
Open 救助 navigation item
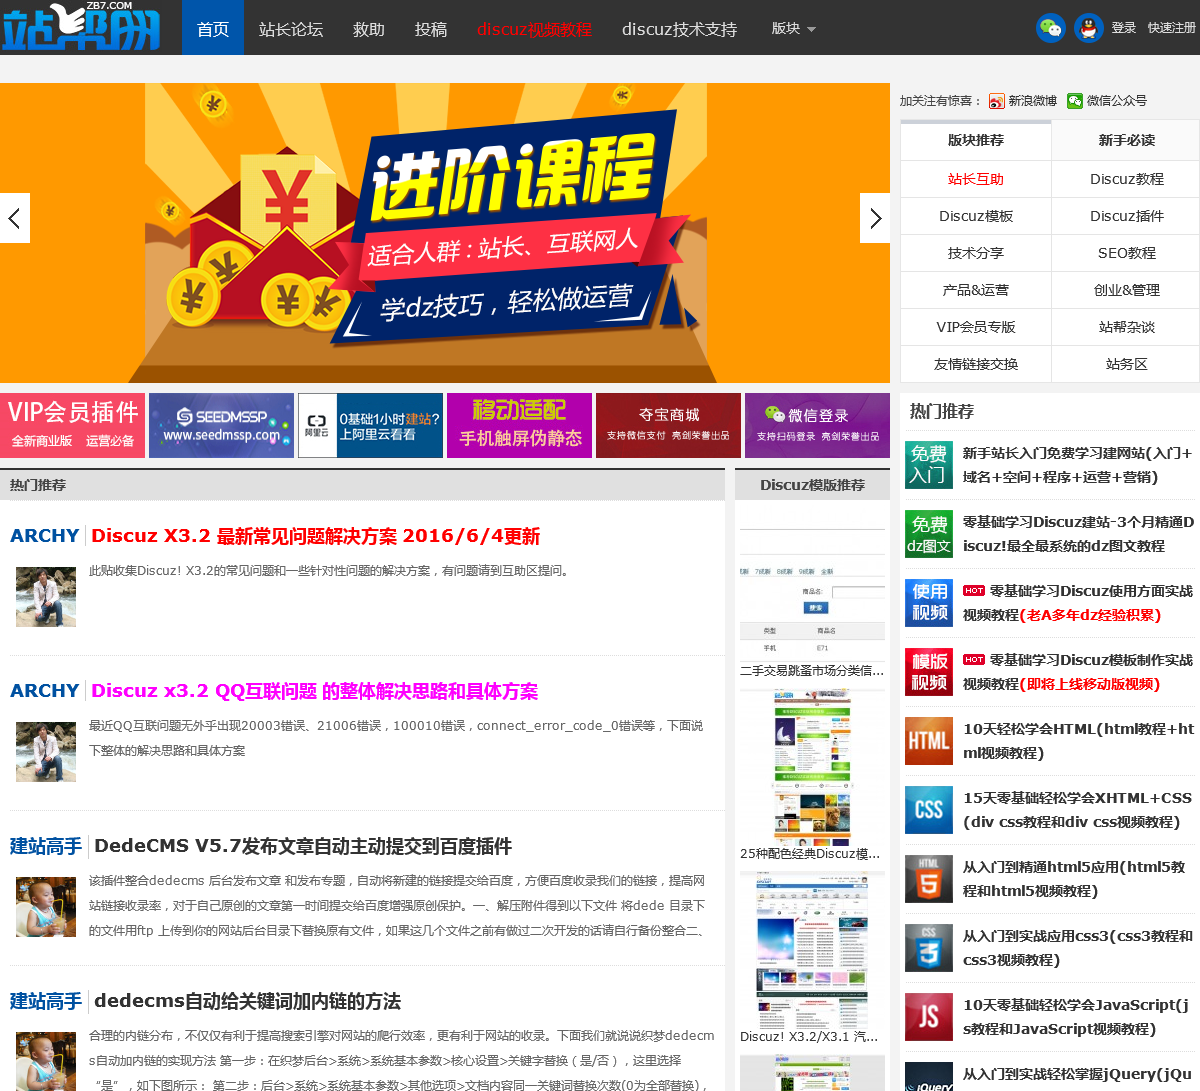369,29
